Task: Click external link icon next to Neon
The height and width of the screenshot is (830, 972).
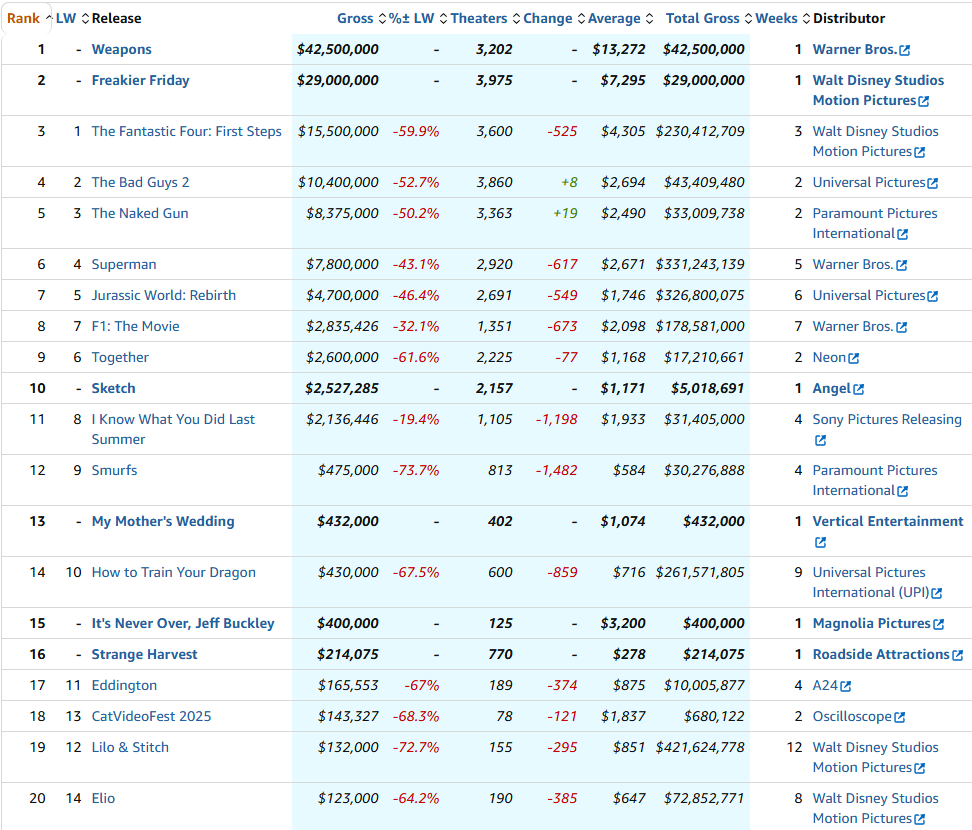Action: 854,358
